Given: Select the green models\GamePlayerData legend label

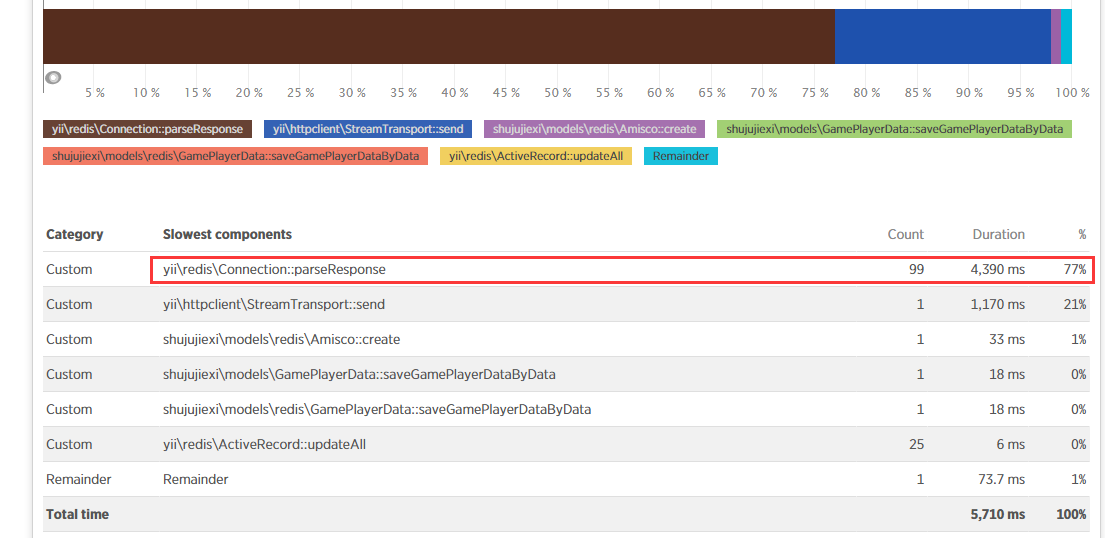Looking at the screenshot, I should pyautogui.click(x=894, y=129).
